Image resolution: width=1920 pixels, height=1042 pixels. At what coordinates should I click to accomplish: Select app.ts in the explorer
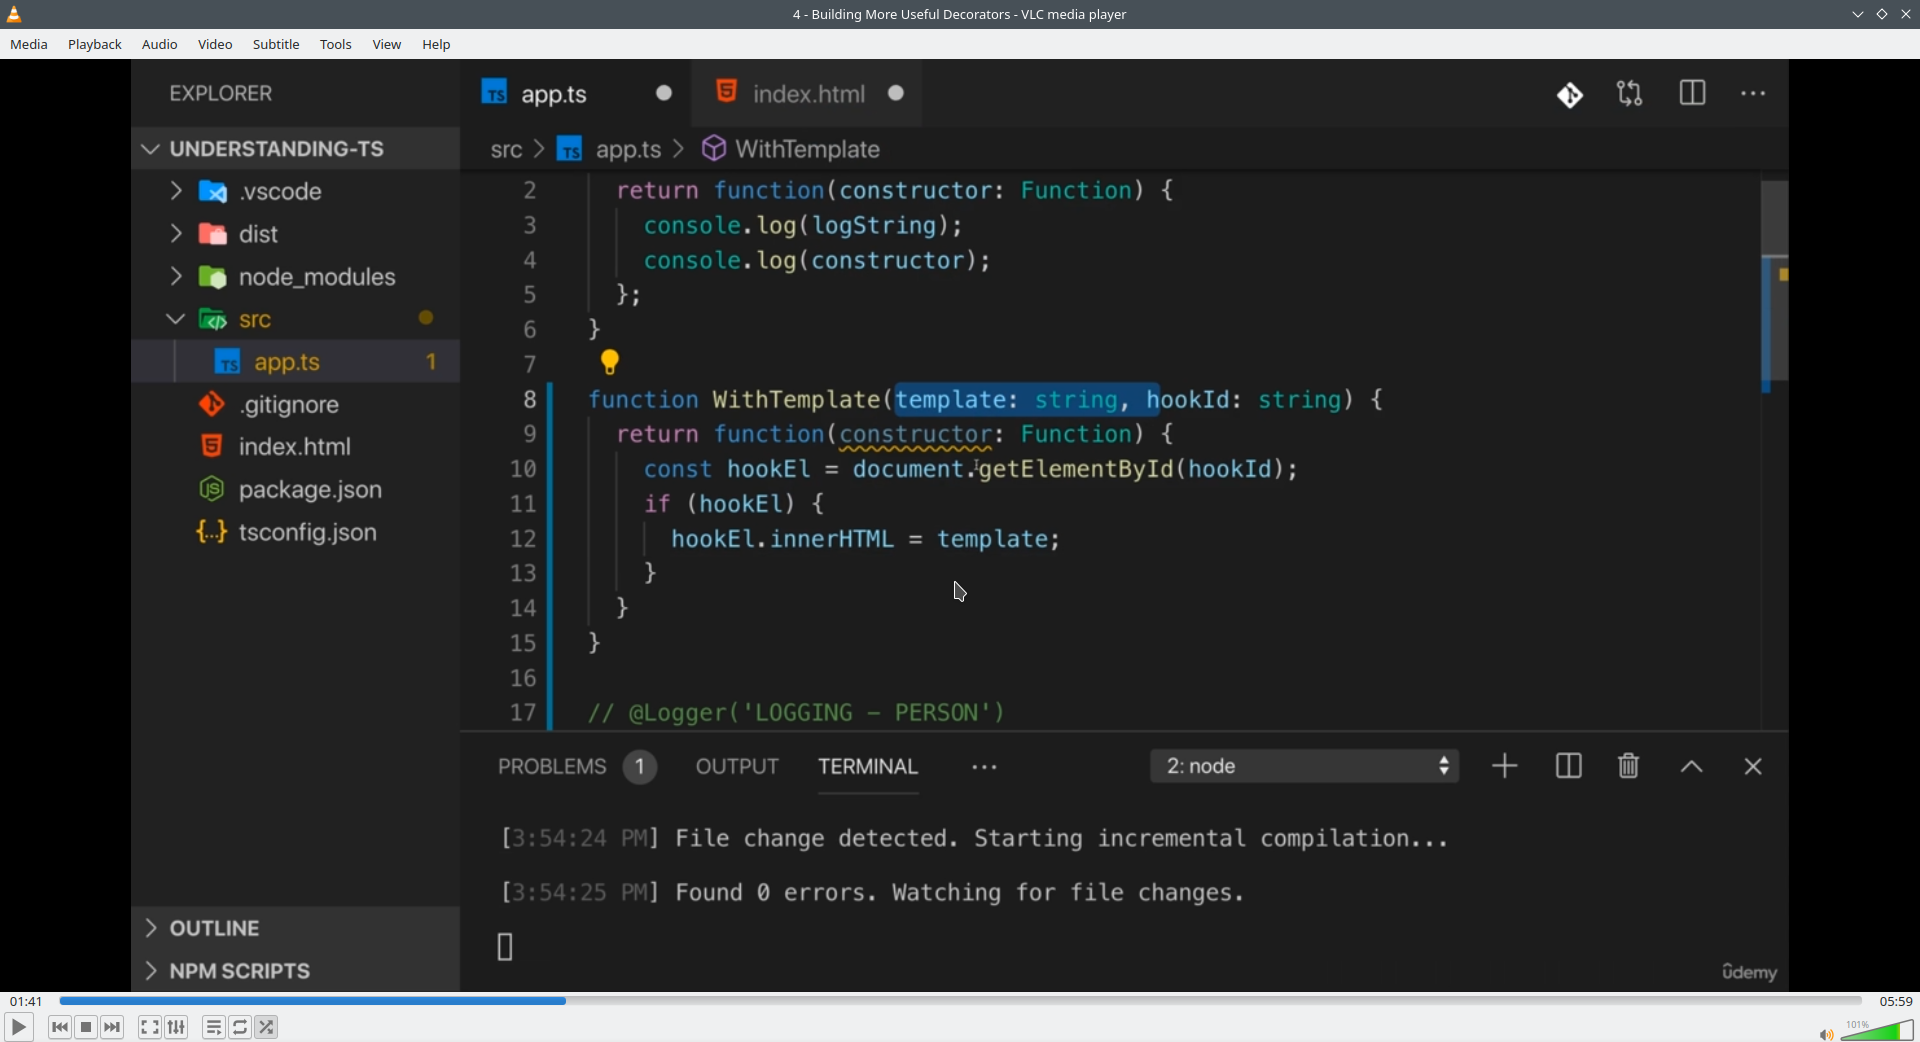296,362
